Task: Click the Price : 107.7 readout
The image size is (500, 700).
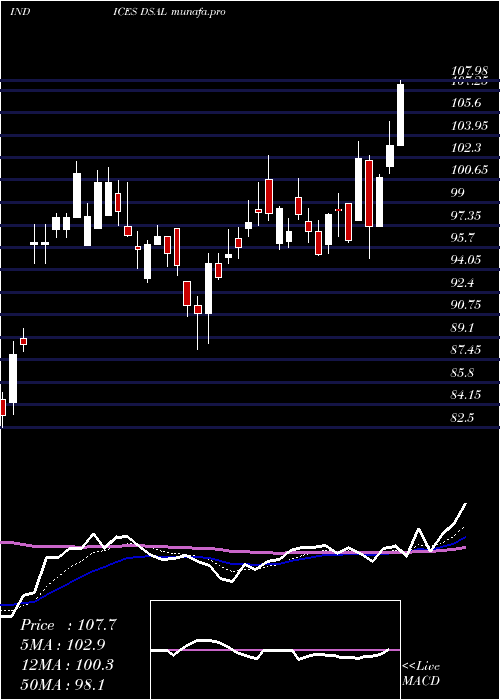Action: click(x=68, y=625)
